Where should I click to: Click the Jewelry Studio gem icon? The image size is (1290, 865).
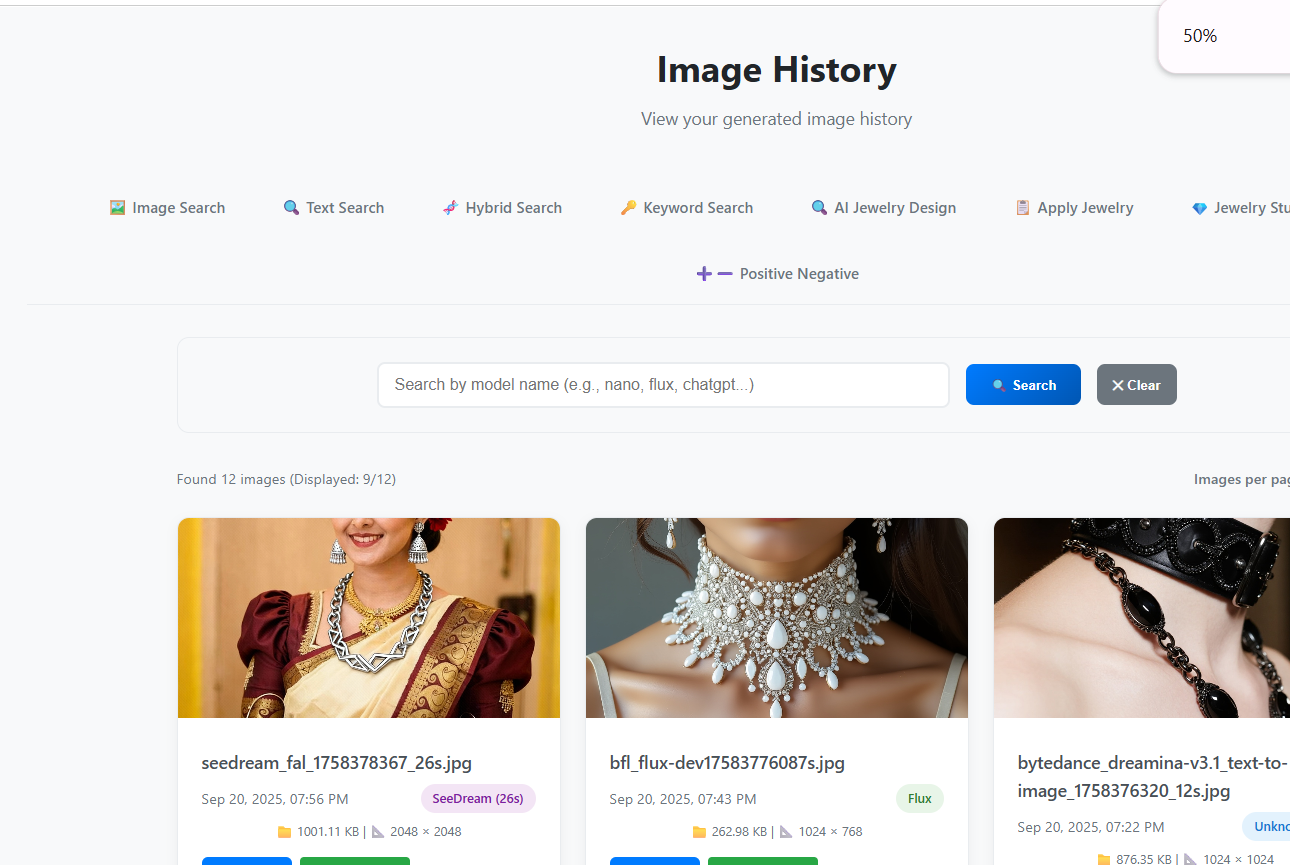point(1199,208)
